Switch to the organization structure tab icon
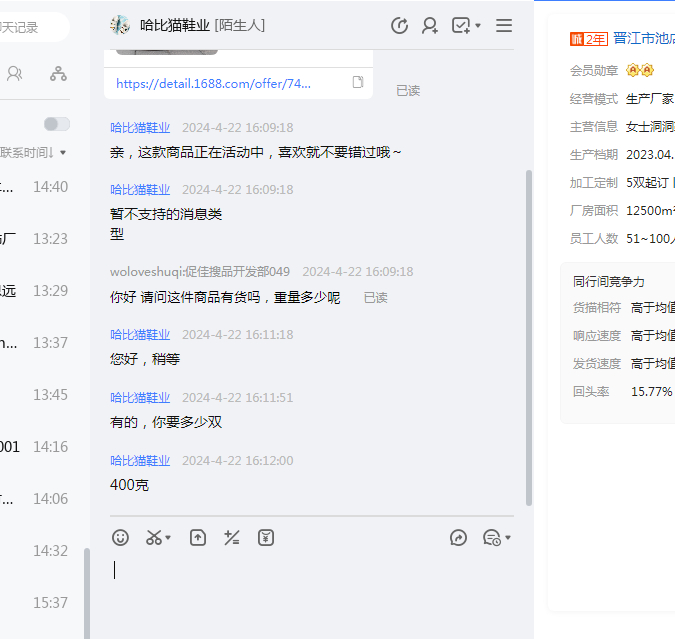 pyautogui.click(x=58, y=73)
